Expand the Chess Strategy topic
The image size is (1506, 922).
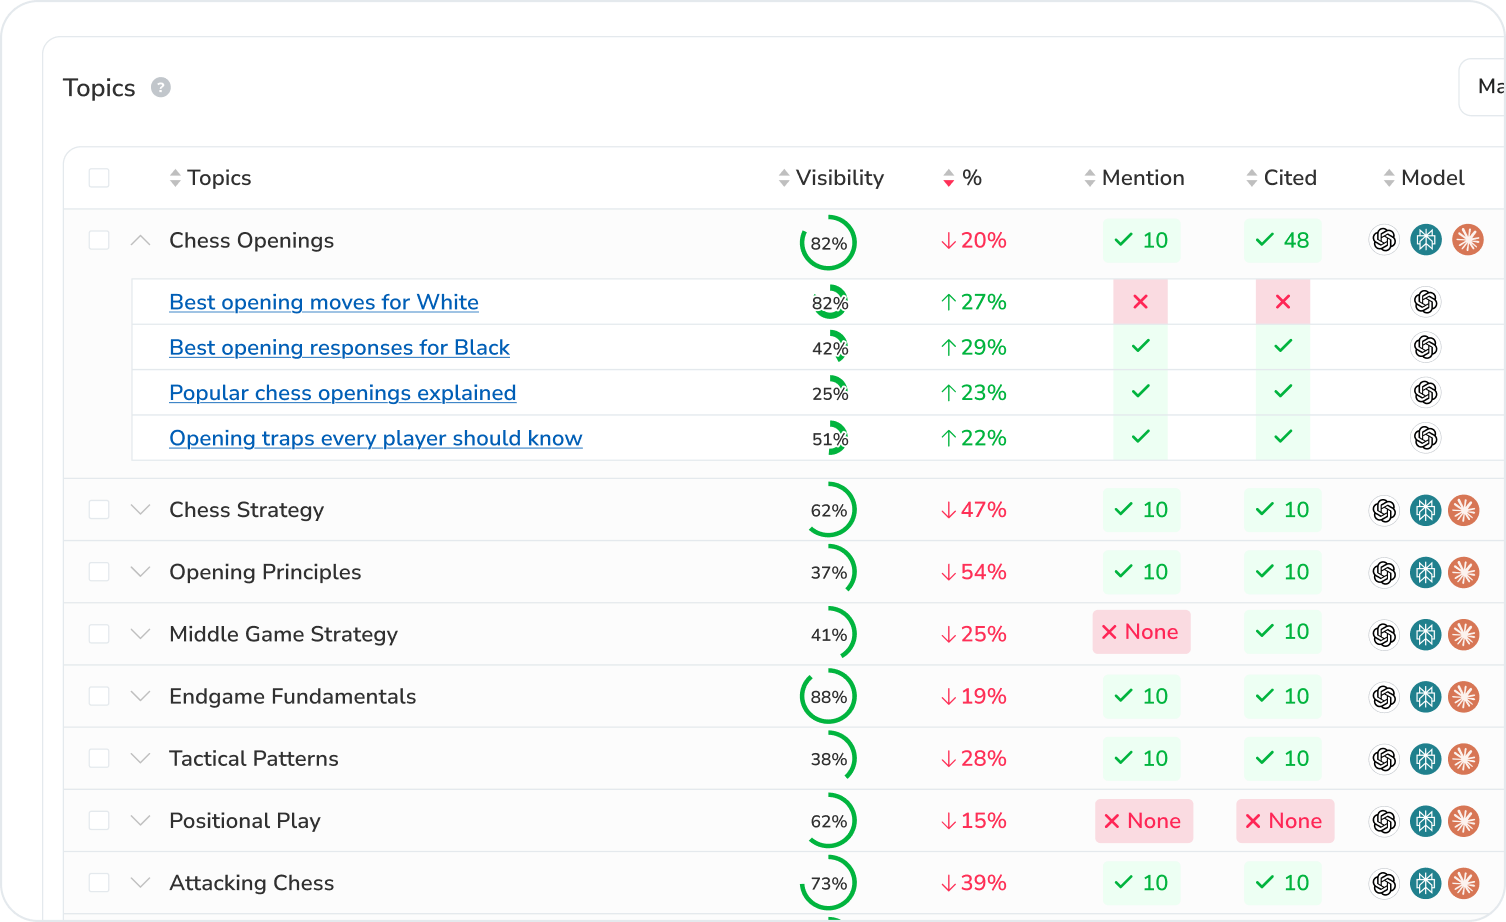tap(141, 510)
